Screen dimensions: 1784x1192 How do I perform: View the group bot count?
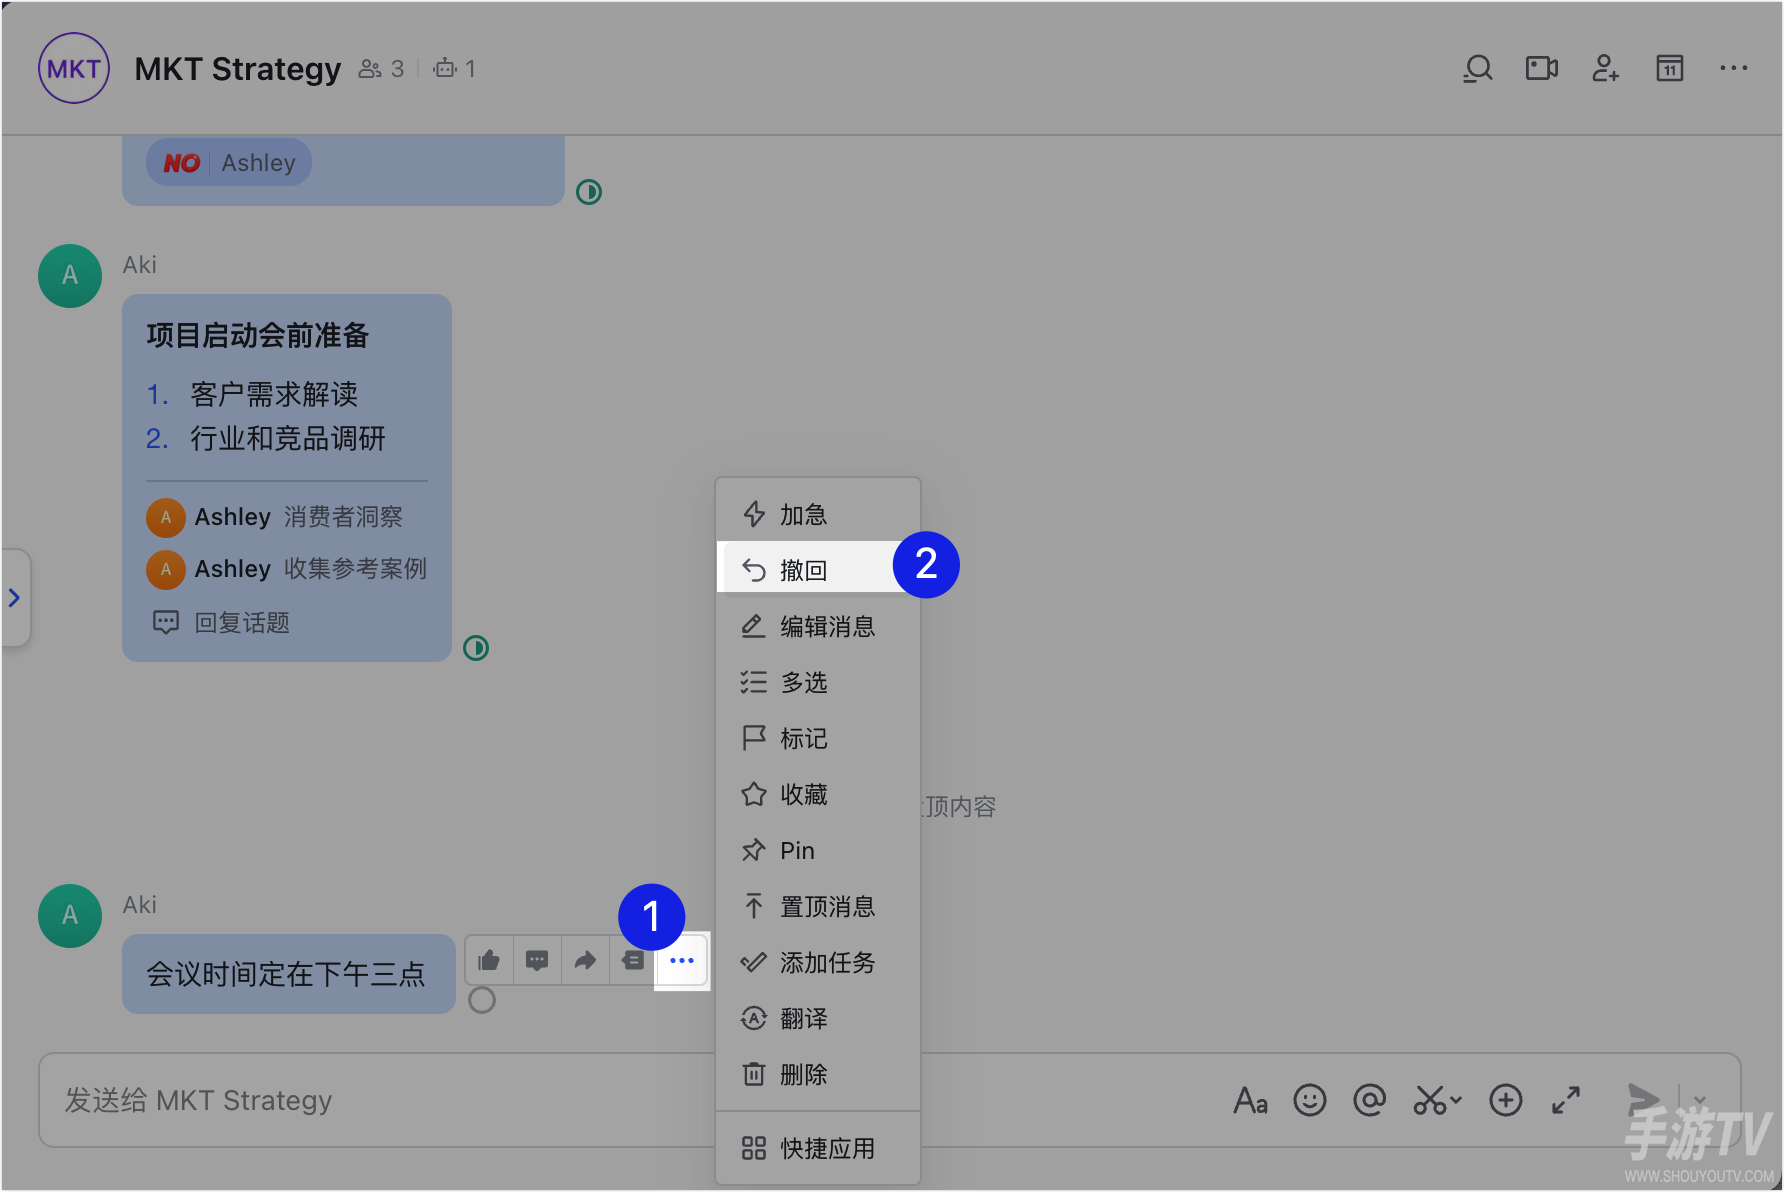point(454,69)
